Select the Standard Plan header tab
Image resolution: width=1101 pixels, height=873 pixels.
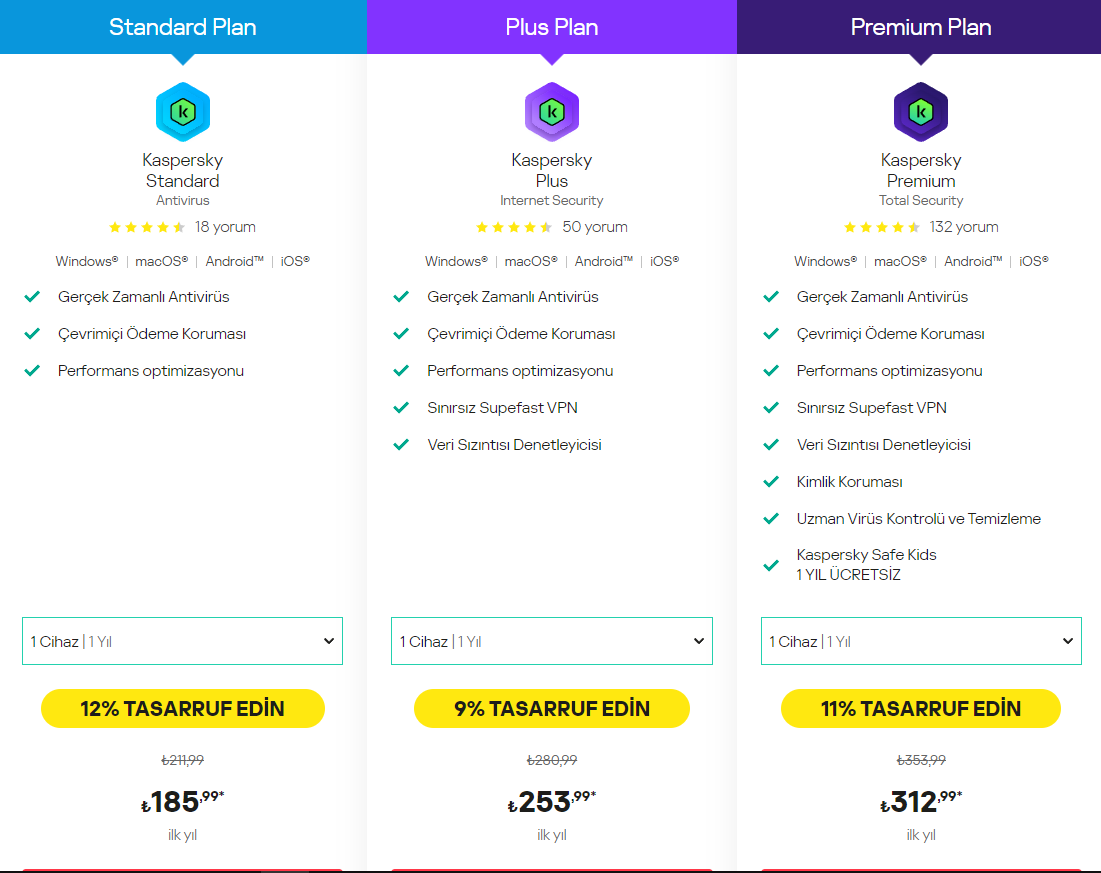tap(183, 27)
